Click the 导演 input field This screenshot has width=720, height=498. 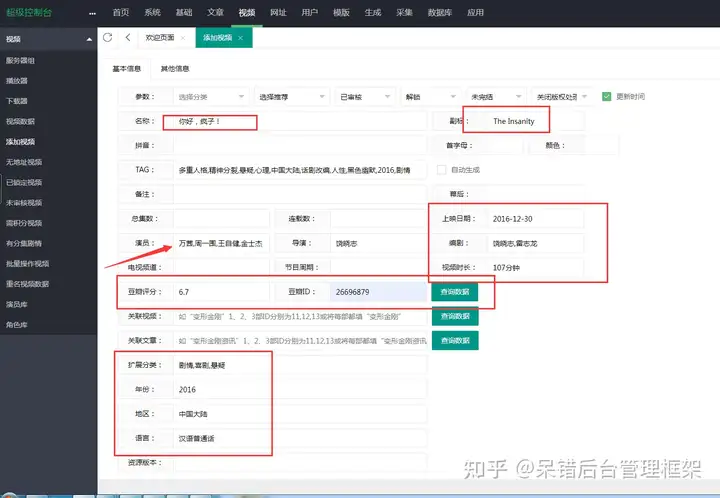379,243
